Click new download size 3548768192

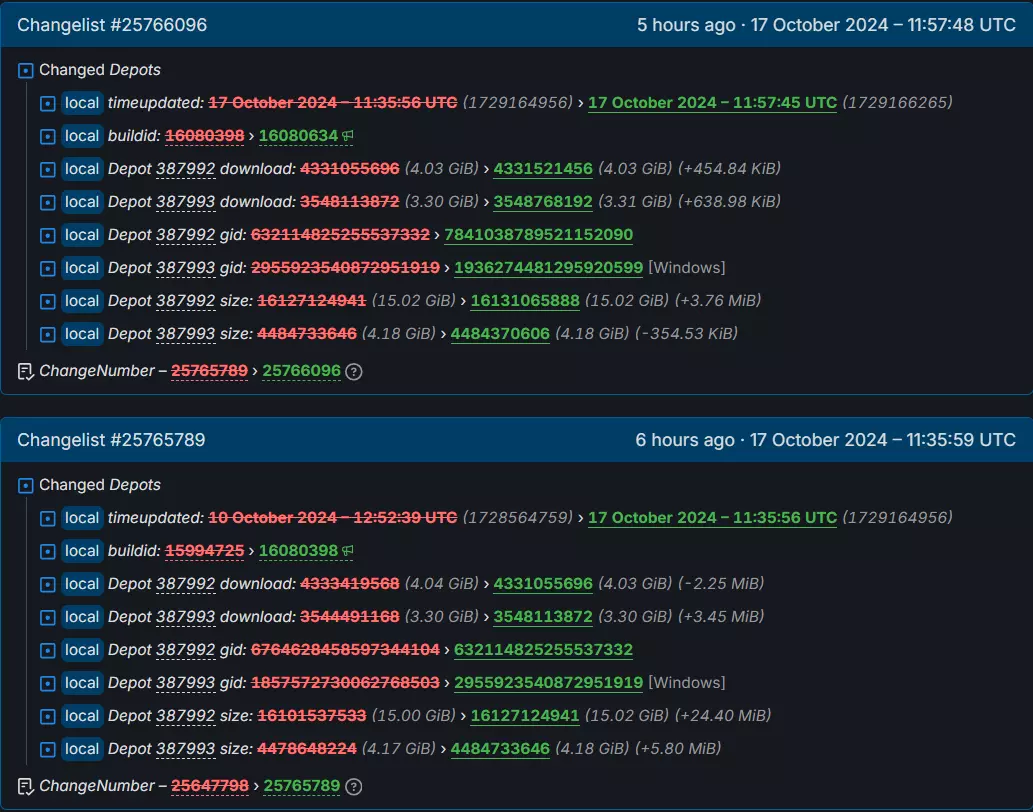point(543,202)
